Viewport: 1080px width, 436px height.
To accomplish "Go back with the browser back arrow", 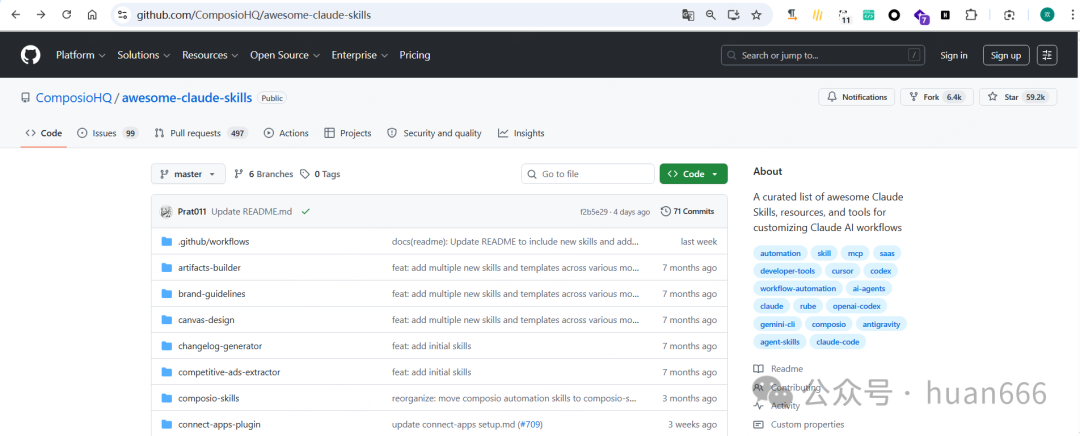I will [15, 14].
